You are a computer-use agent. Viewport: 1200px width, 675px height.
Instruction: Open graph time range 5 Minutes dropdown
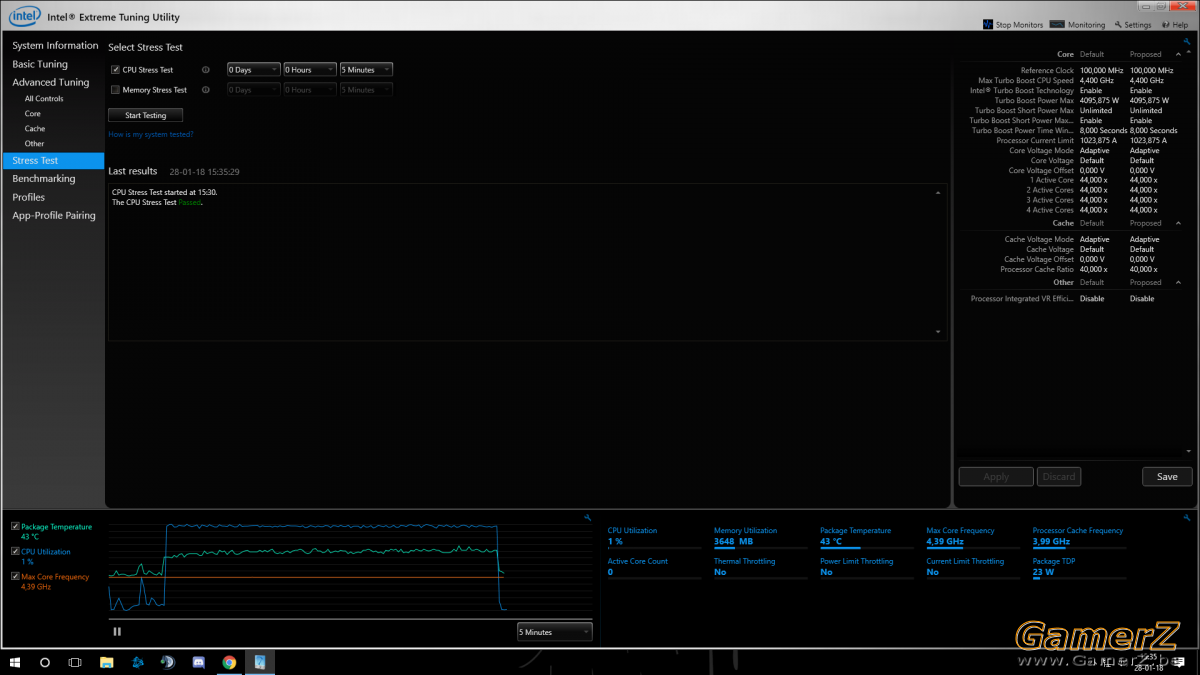click(554, 632)
